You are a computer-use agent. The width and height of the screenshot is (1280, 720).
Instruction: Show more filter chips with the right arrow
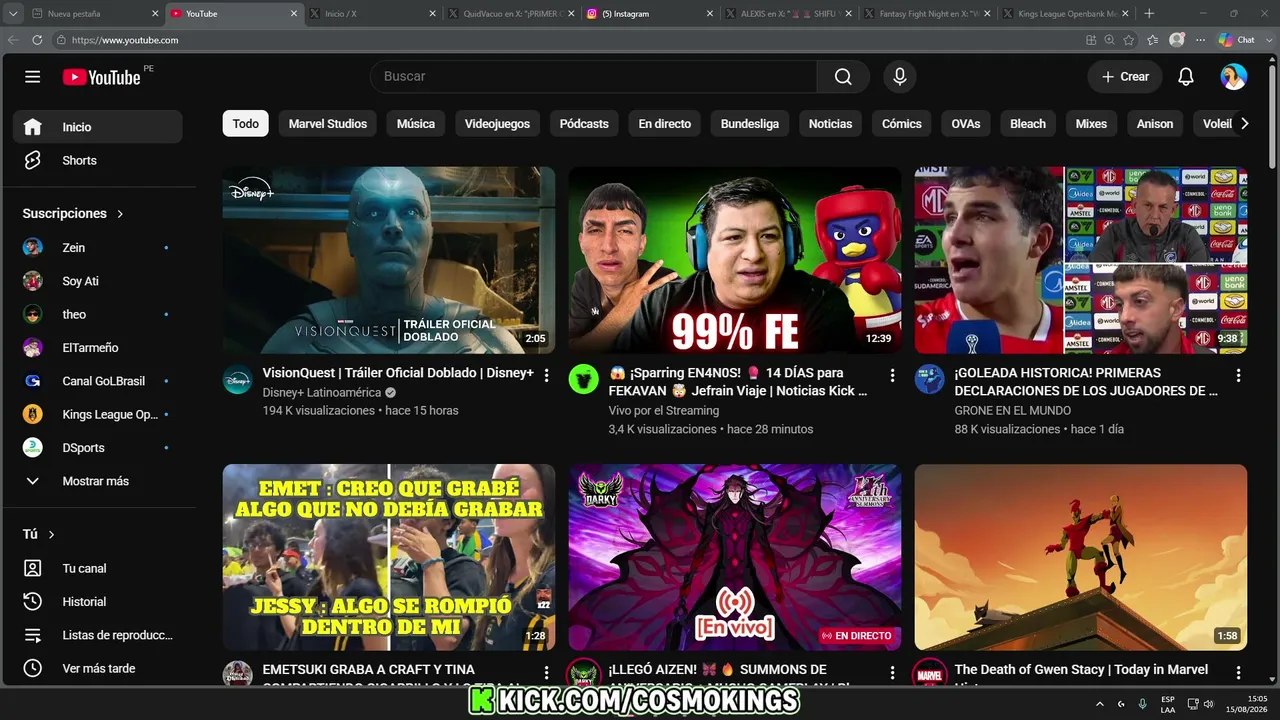pyautogui.click(x=1244, y=124)
